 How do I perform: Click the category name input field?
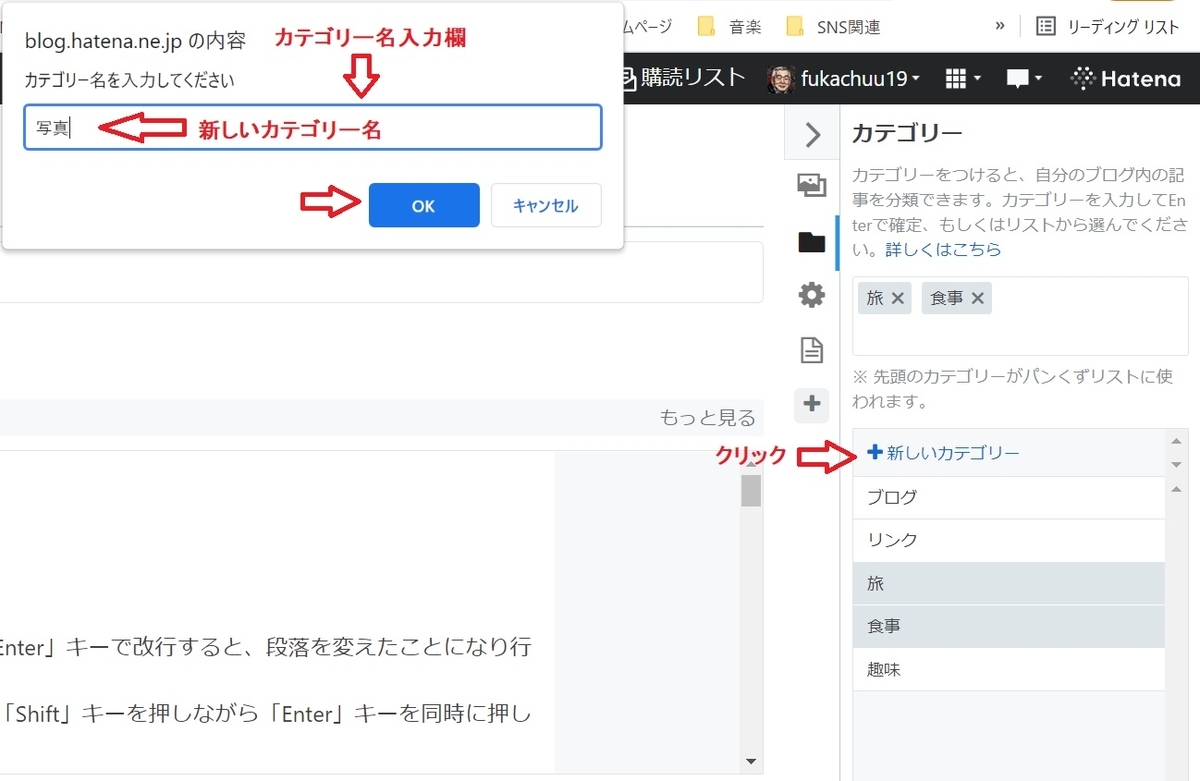tap(312, 127)
